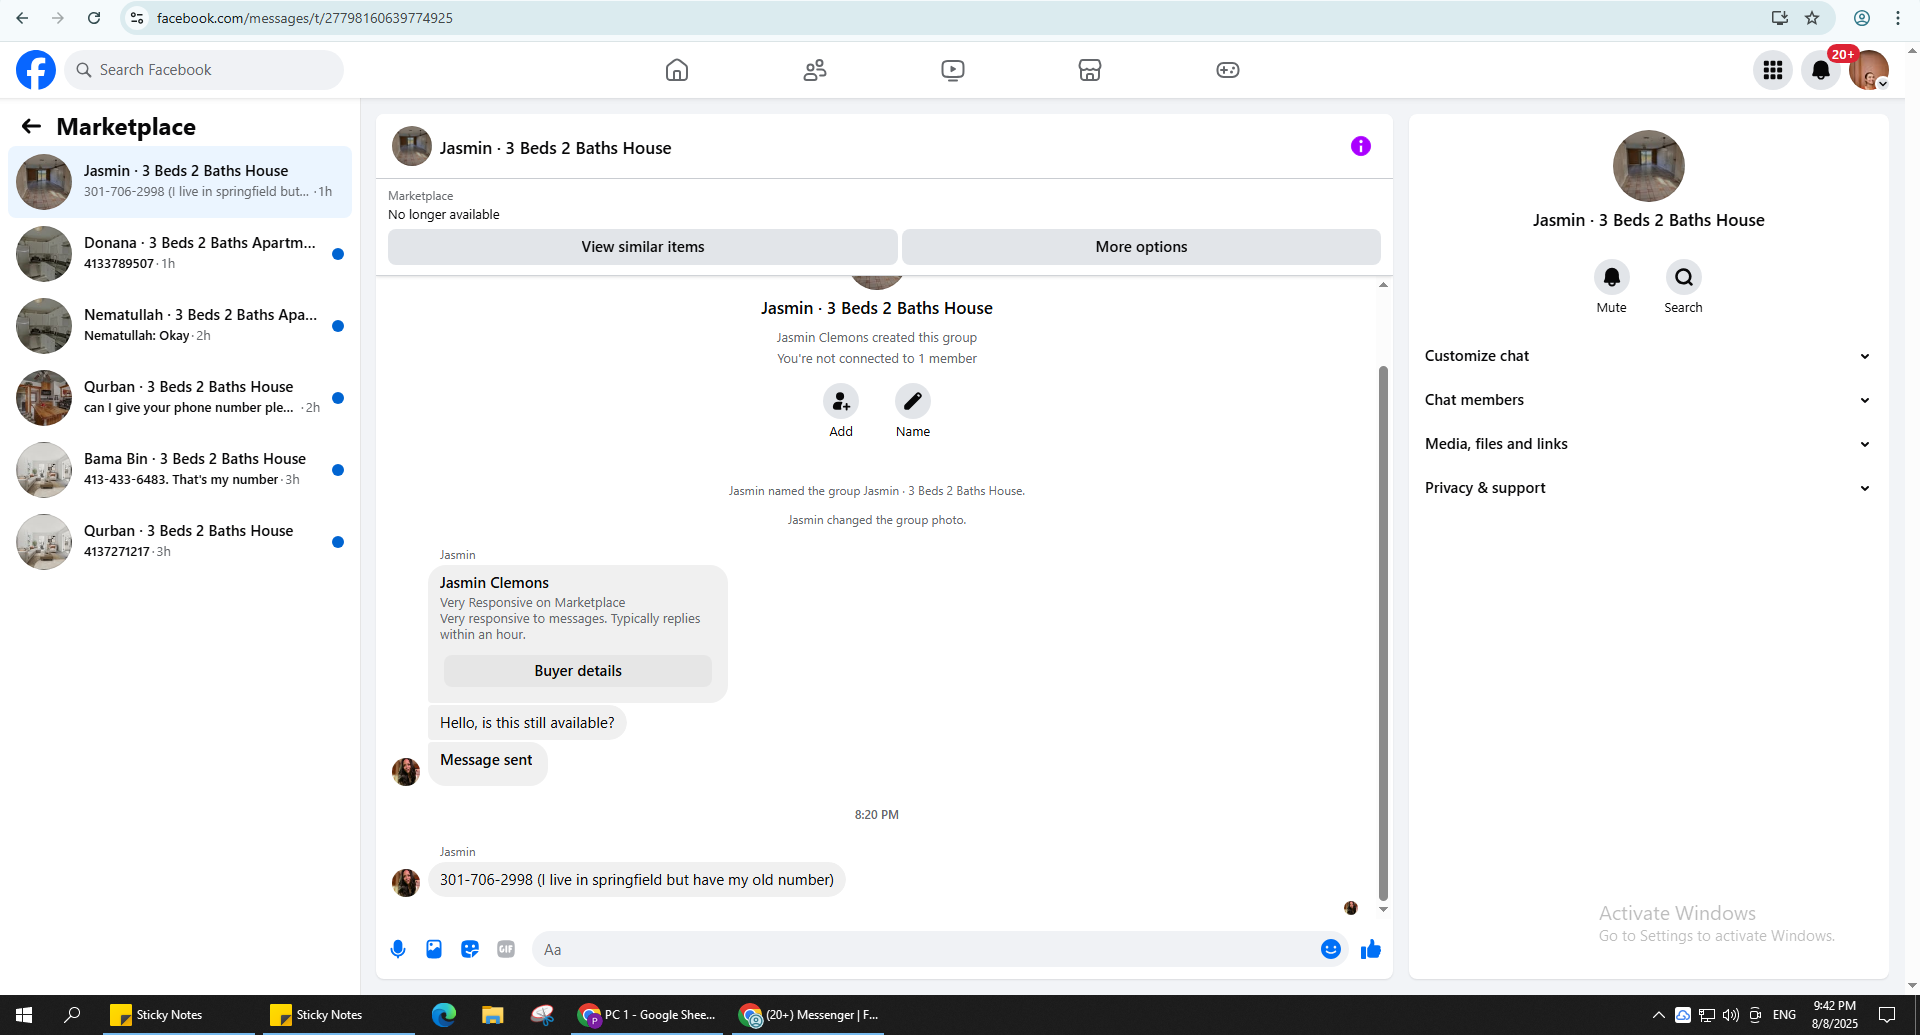Click browser back button
Viewport: 1920px width, 1035px height.
[x=22, y=18]
